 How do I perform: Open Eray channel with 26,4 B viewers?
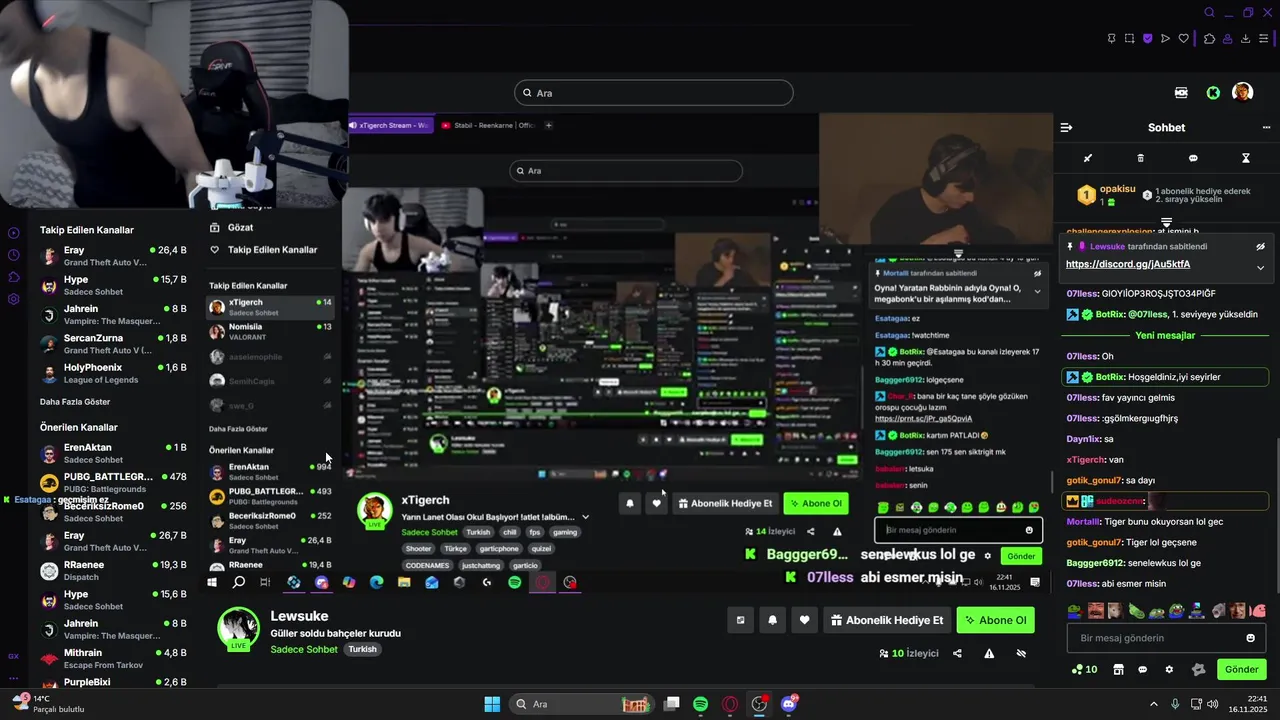tap(113, 256)
